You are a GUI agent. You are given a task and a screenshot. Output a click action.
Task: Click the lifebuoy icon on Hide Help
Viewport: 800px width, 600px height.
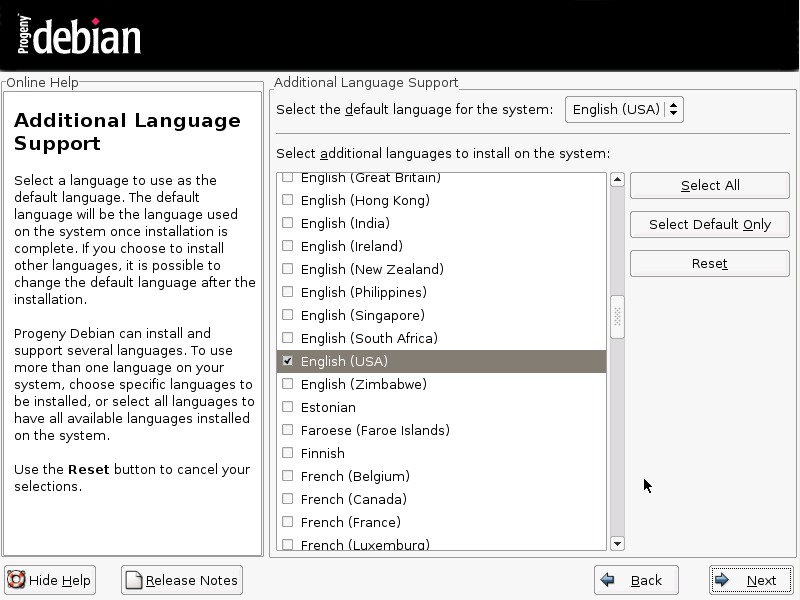[x=16, y=580]
